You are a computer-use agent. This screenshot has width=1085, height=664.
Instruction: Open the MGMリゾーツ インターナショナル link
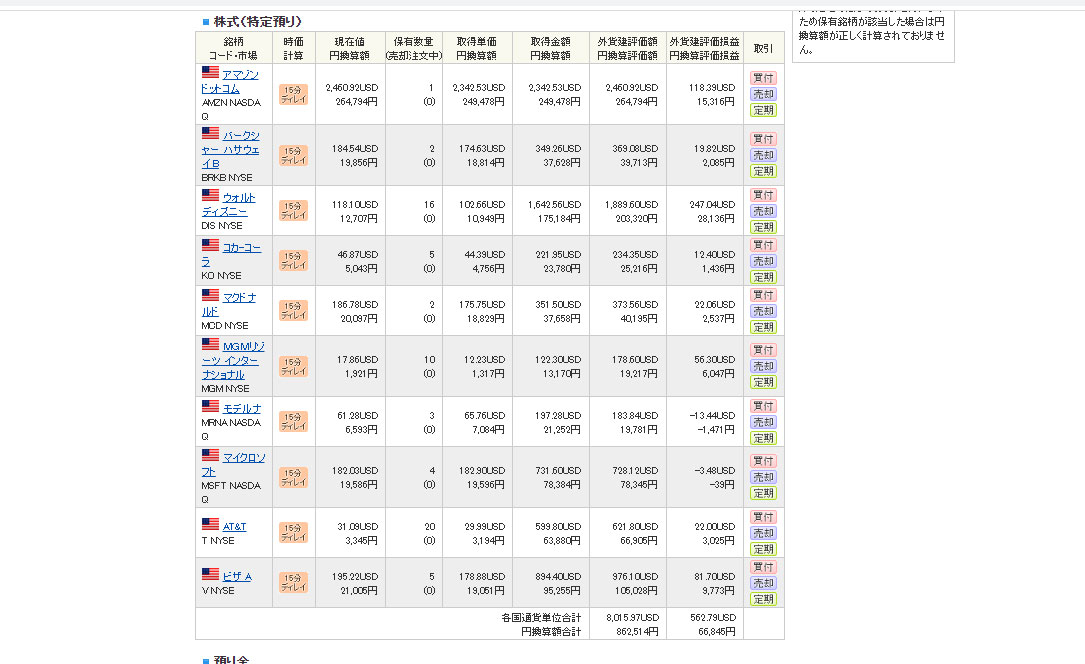[233, 360]
